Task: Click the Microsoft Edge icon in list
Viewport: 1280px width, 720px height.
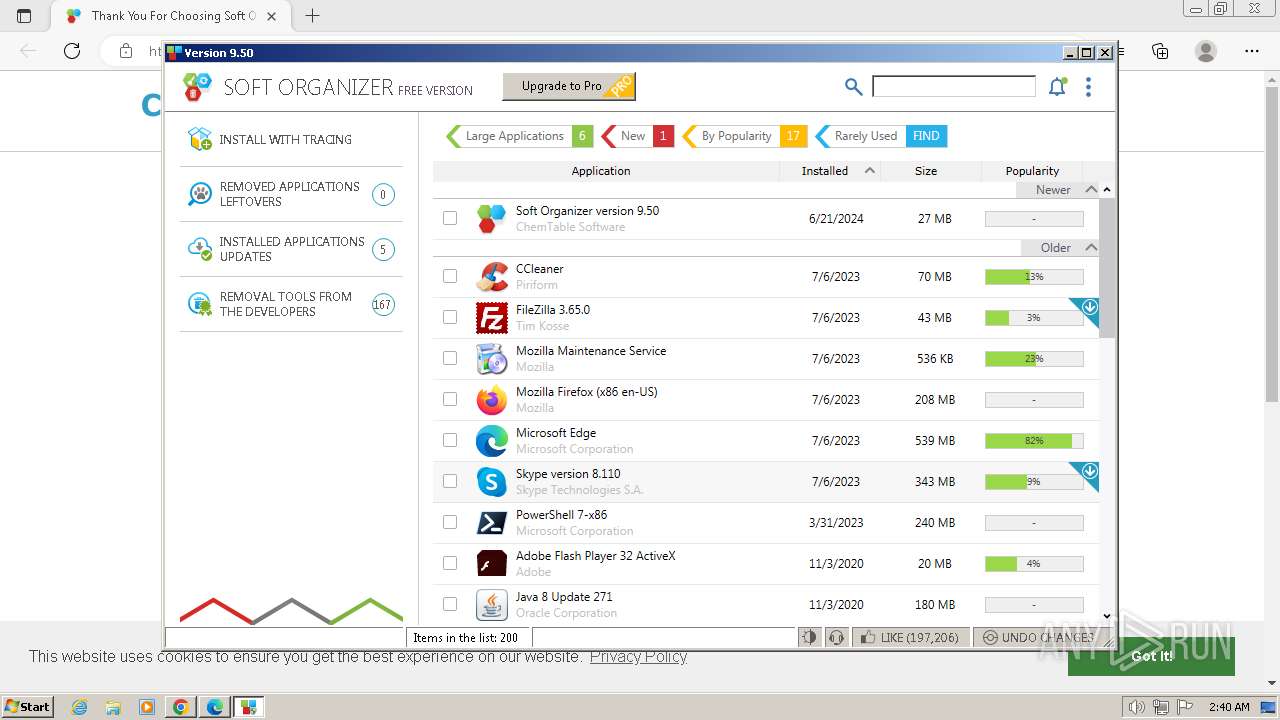Action: [491, 441]
